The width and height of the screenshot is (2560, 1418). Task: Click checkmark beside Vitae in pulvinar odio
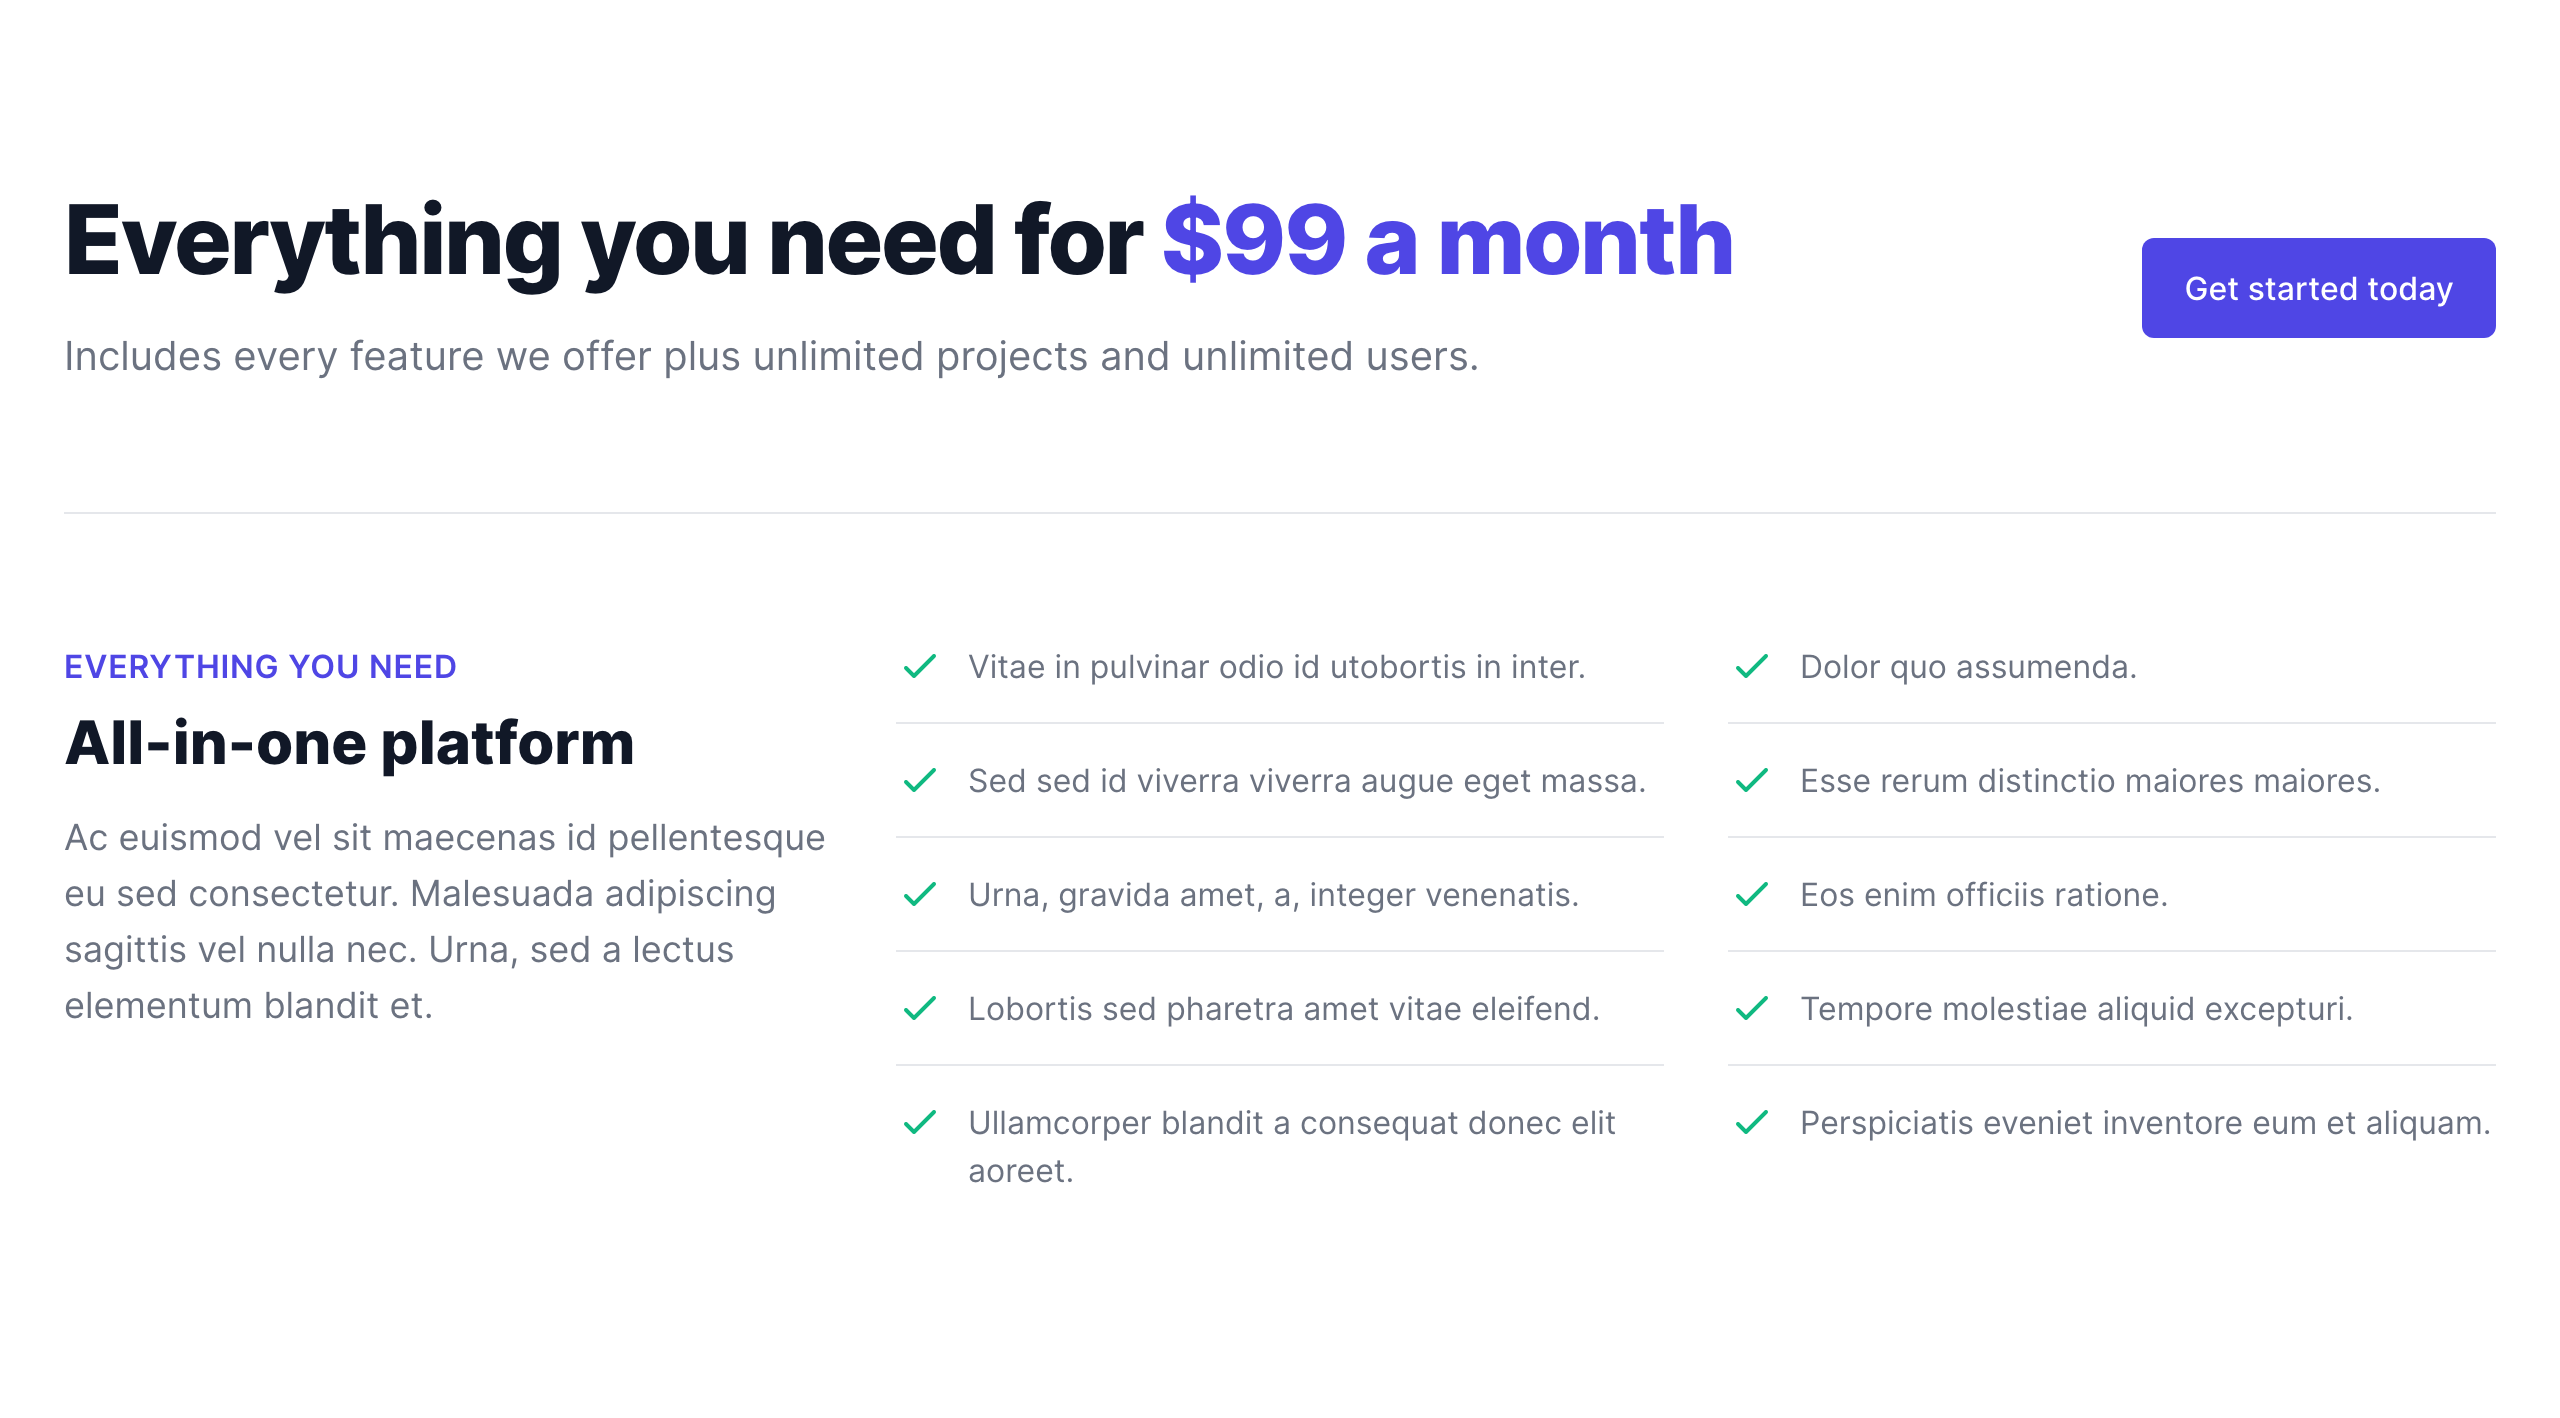919,666
